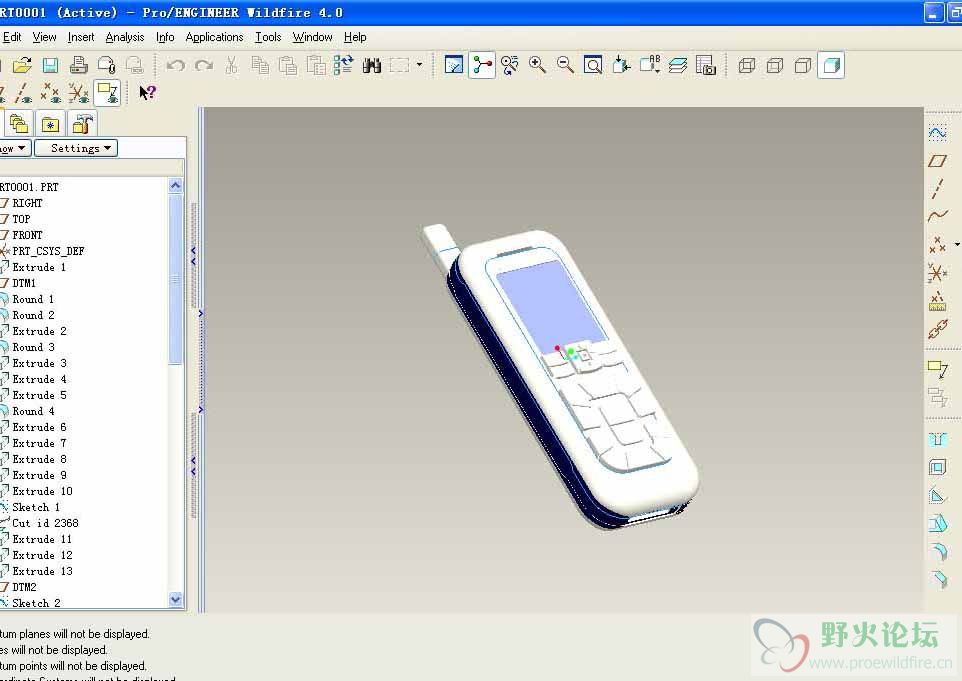Open the View menu
Viewport: 962px width, 681px height.
[44, 37]
